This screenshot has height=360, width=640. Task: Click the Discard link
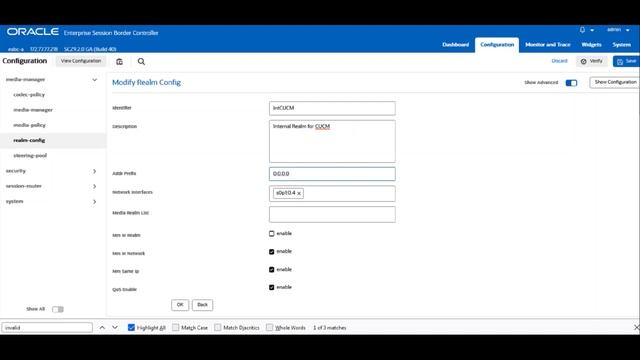tap(559, 61)
